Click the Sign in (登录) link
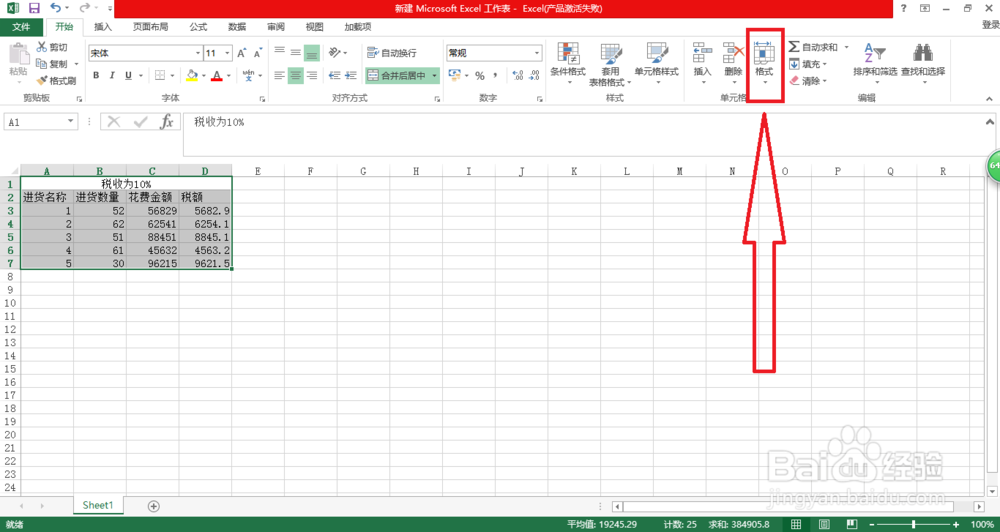 point(990,26)
